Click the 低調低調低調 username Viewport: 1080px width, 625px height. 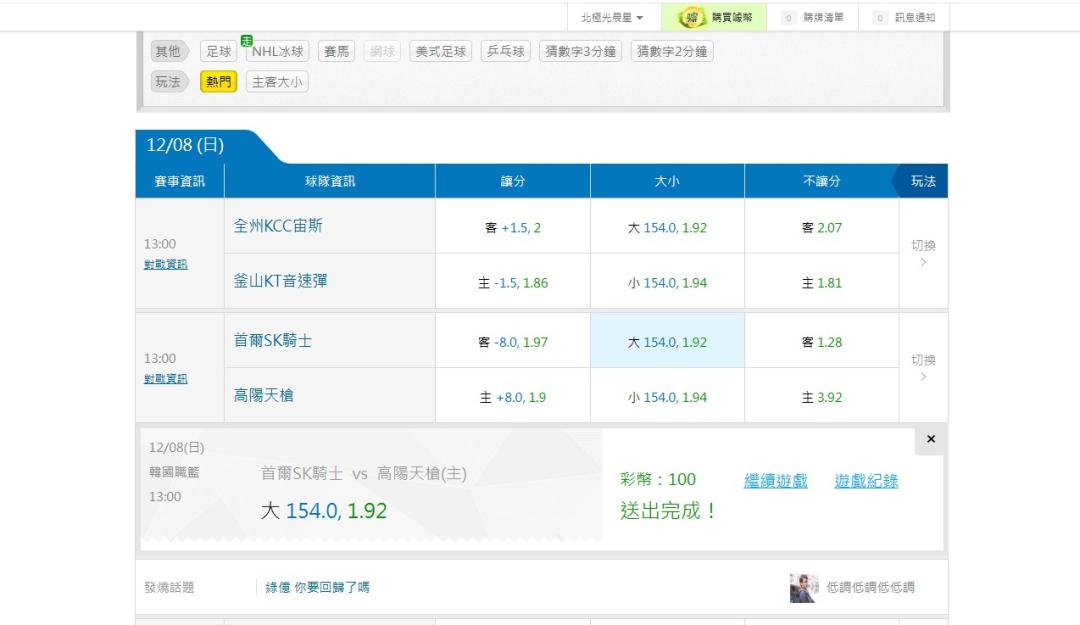coord(870,587)
